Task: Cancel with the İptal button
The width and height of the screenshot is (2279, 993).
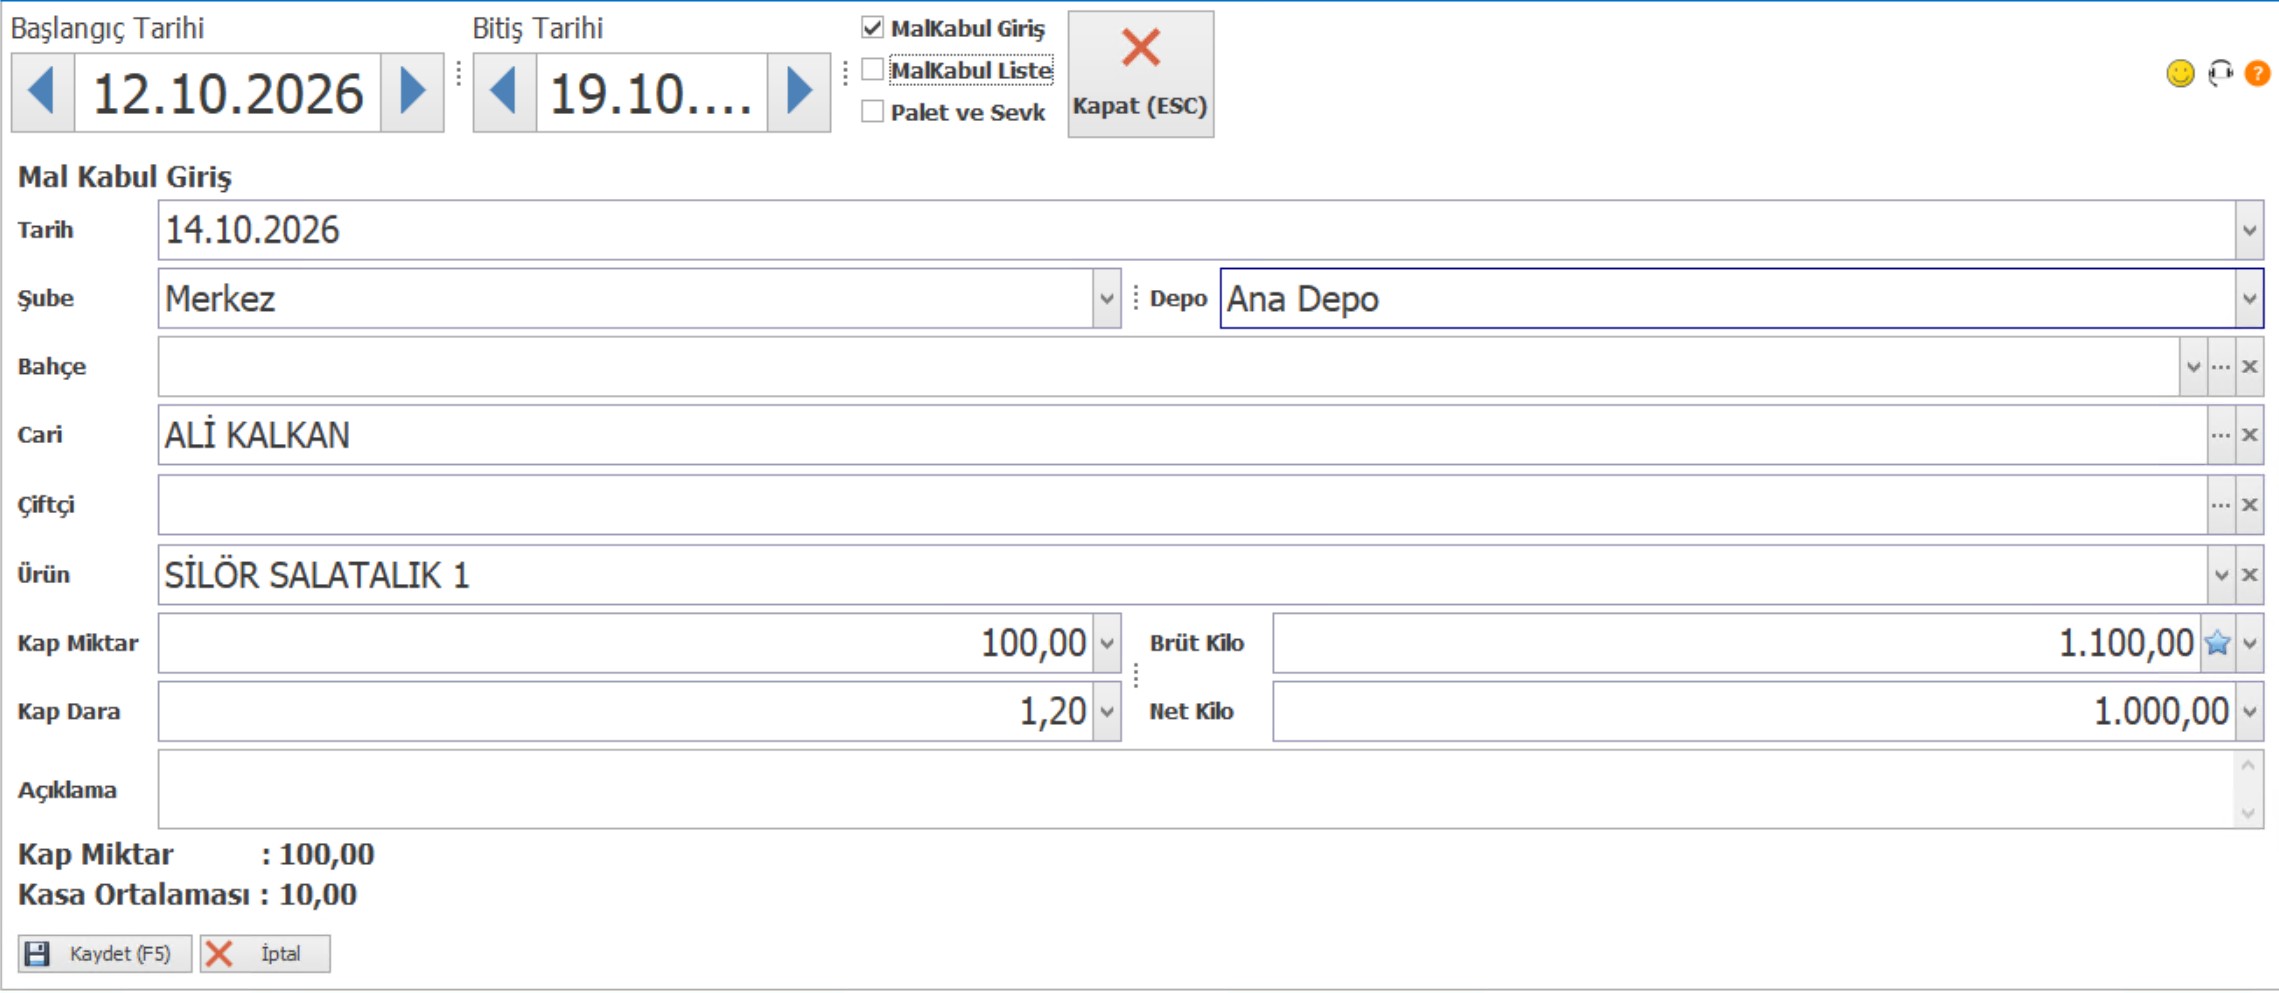Action: coord(265,954)
